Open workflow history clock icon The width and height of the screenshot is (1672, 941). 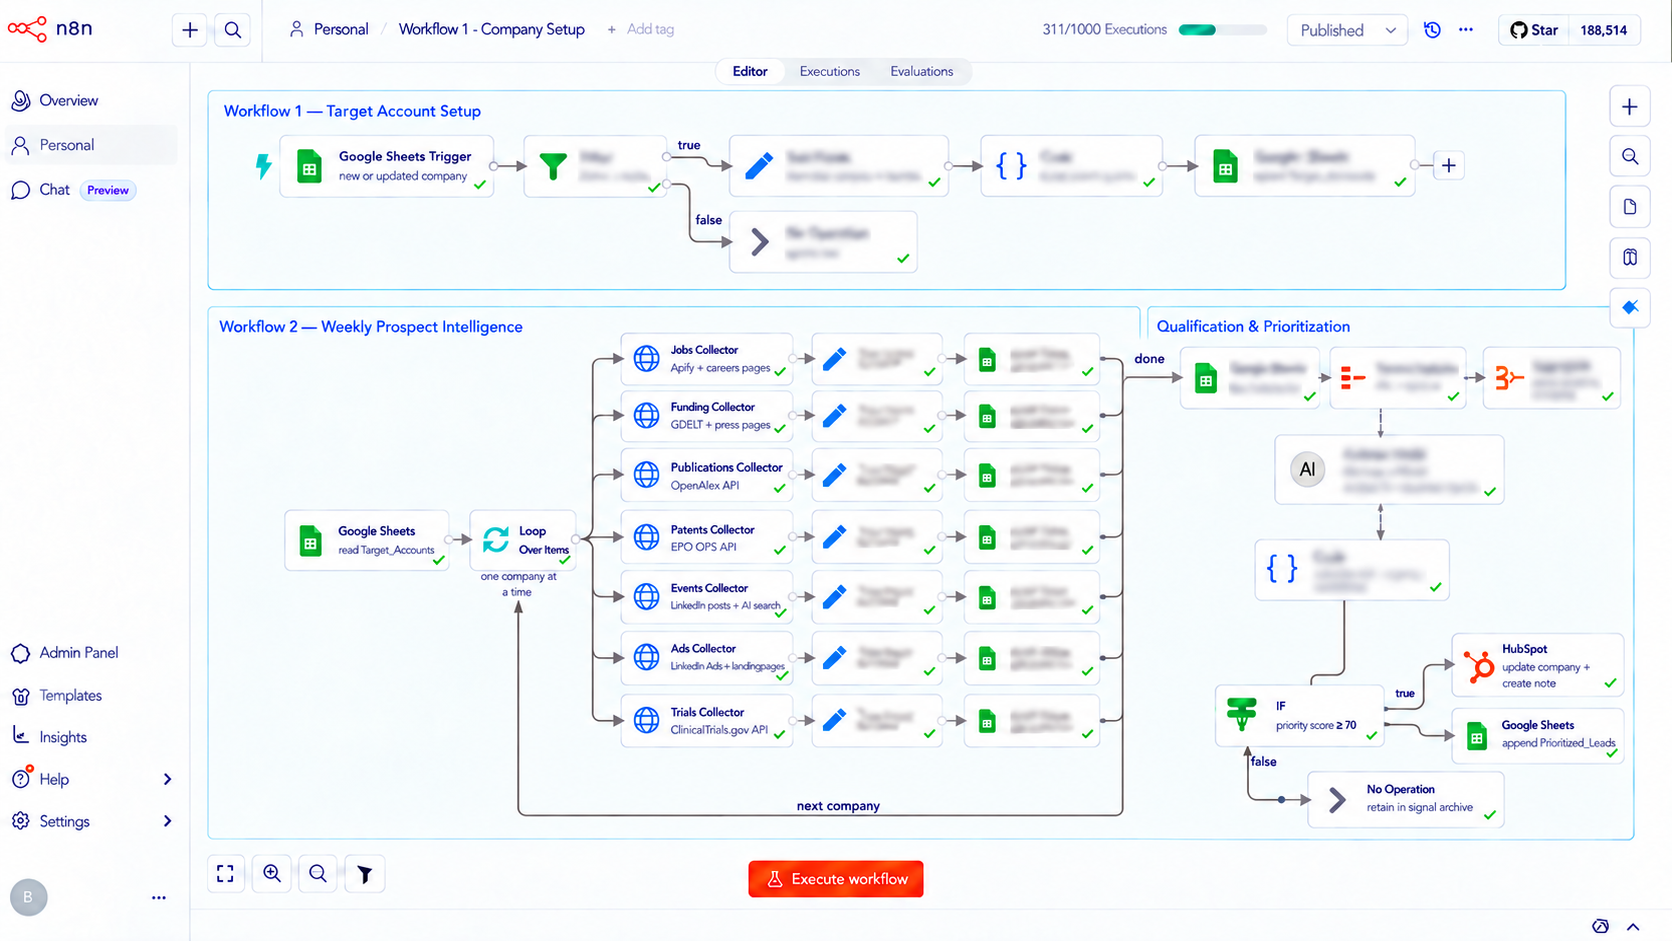pyautogui.click(x=1432, y=30)
